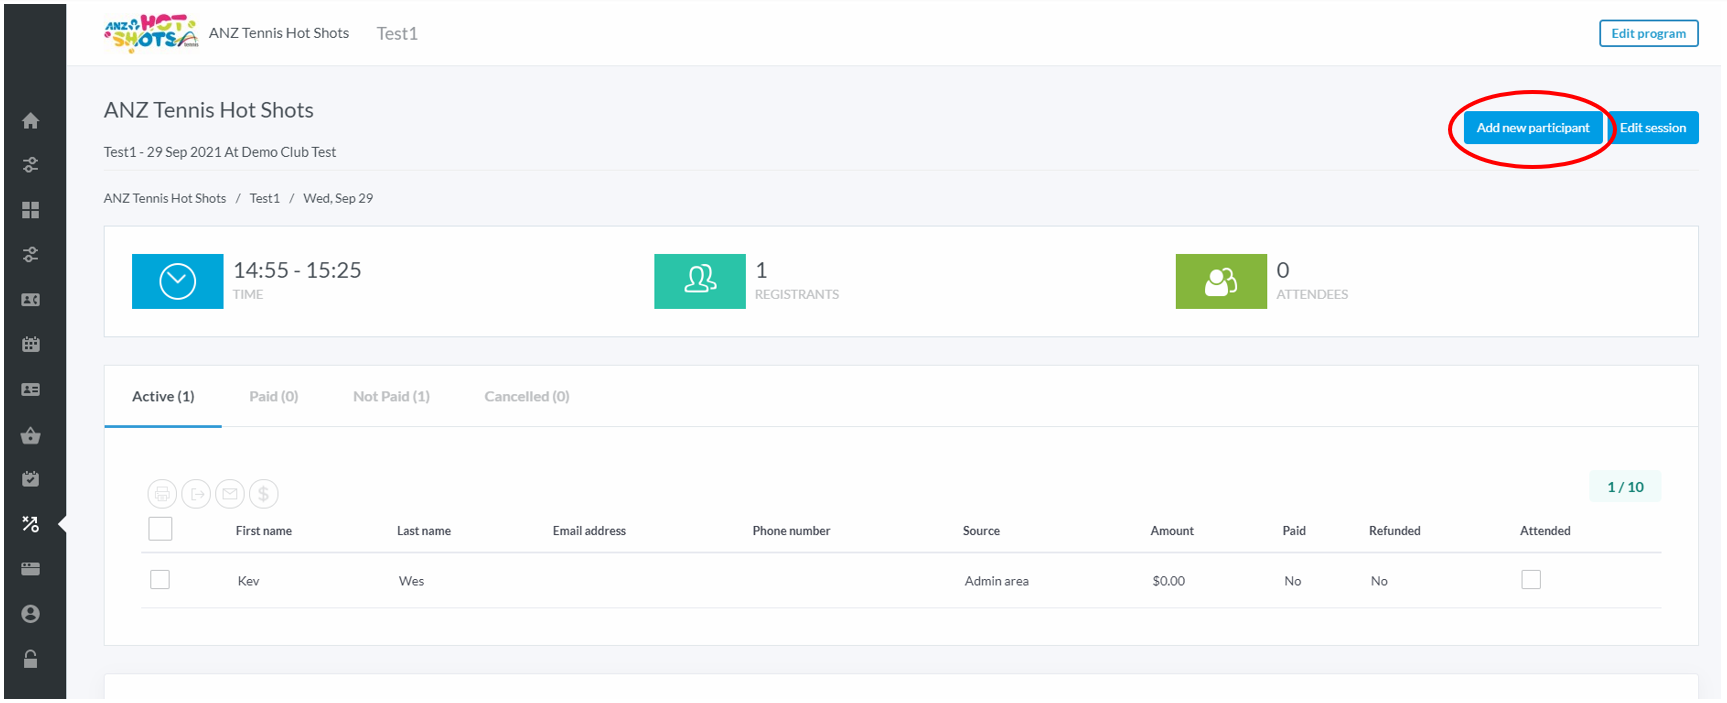Click ANZ Tennis Hot Shots in the top header
This screenshot has width=1727, height=703.
[279, 33]
